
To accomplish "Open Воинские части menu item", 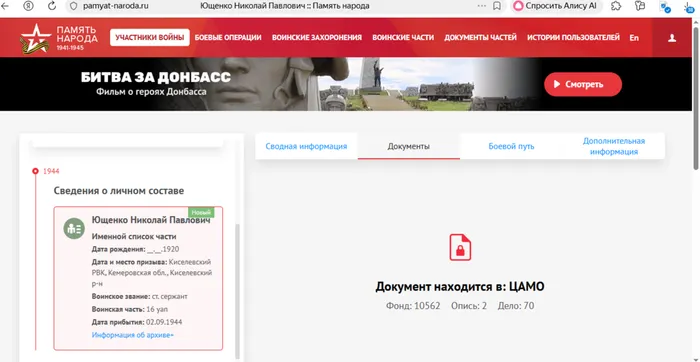I will [403, 38].
